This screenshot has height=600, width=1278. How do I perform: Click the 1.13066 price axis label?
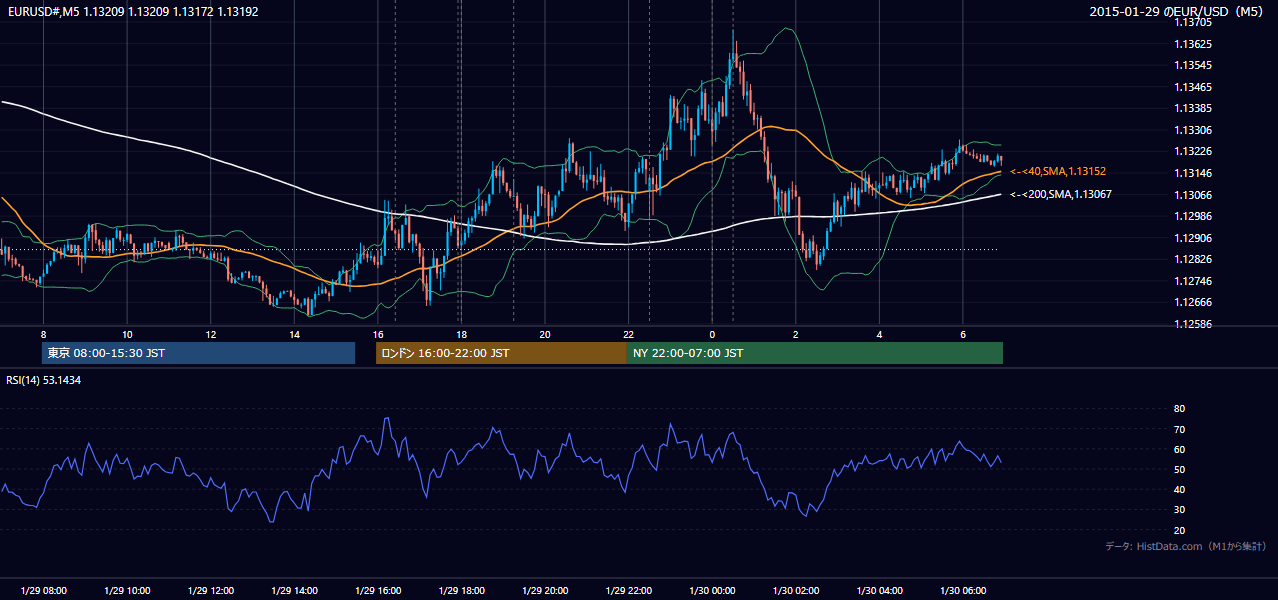[x=1194, y=195]
